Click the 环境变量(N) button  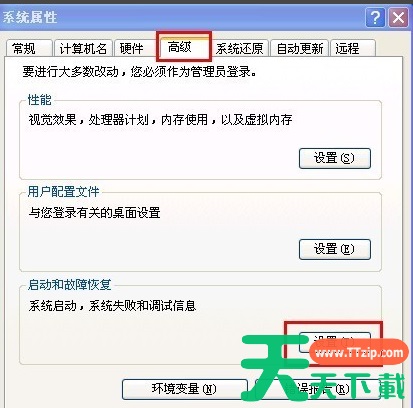(185, 389)
